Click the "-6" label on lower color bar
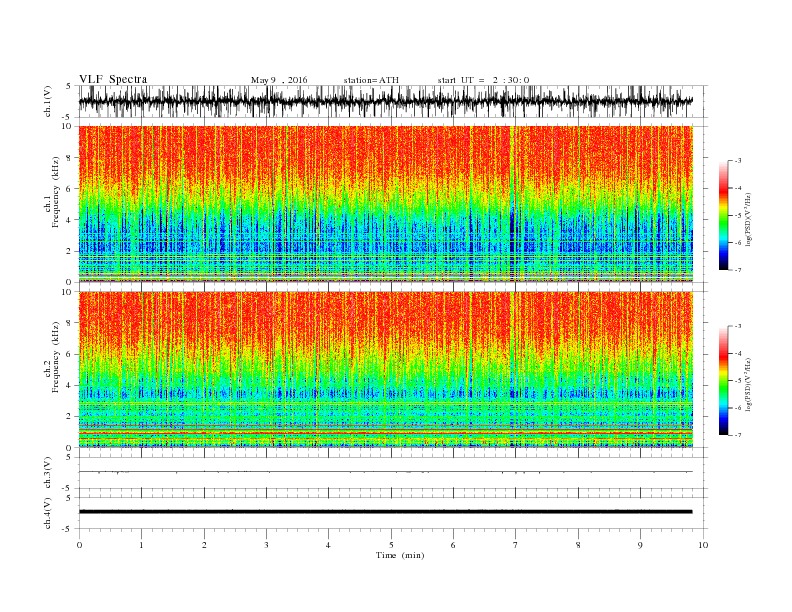The height and width of the screenshot is (612, 792). click(738, 408)
